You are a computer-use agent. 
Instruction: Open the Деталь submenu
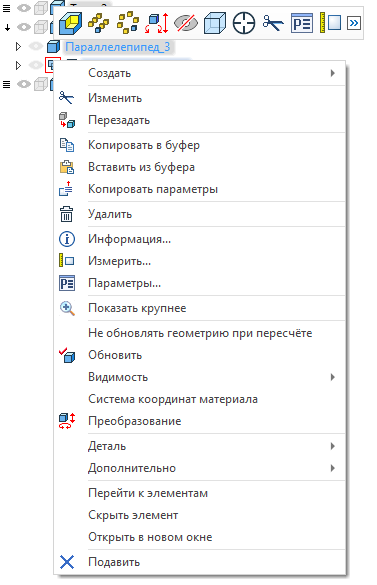(x=200, y=446)
